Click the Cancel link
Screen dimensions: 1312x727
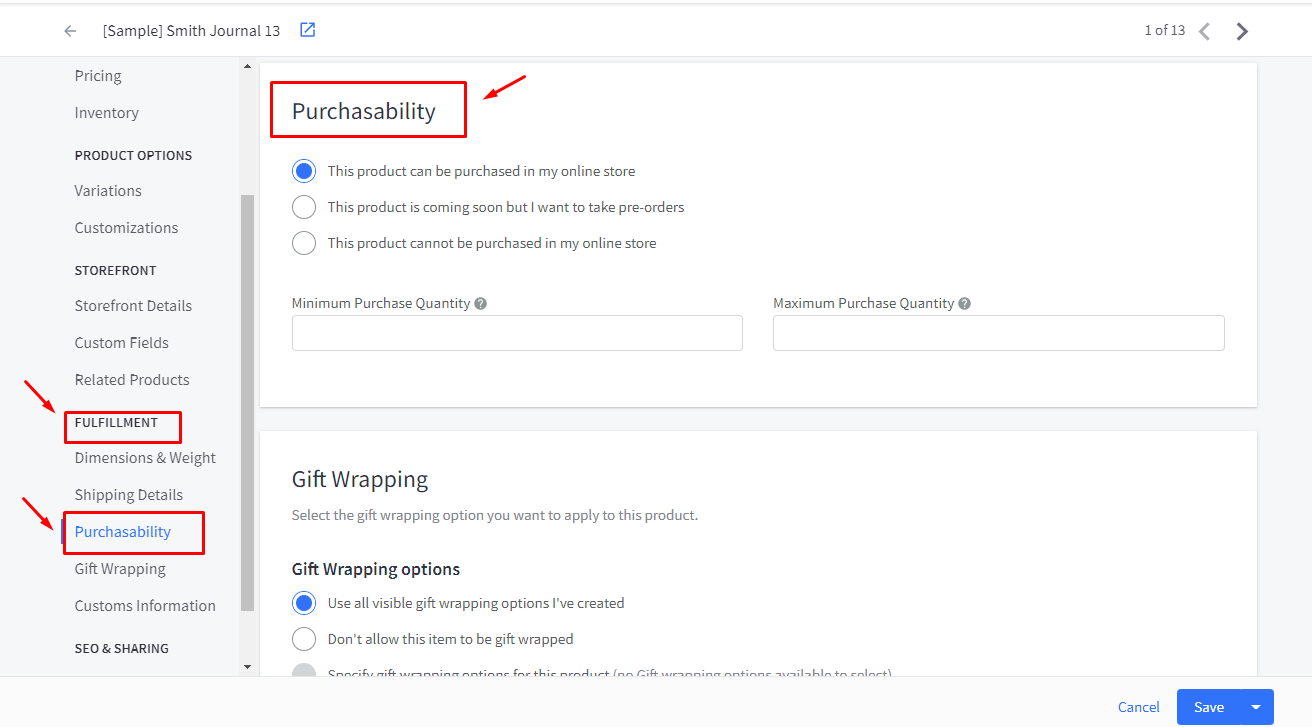[1139, 707]
